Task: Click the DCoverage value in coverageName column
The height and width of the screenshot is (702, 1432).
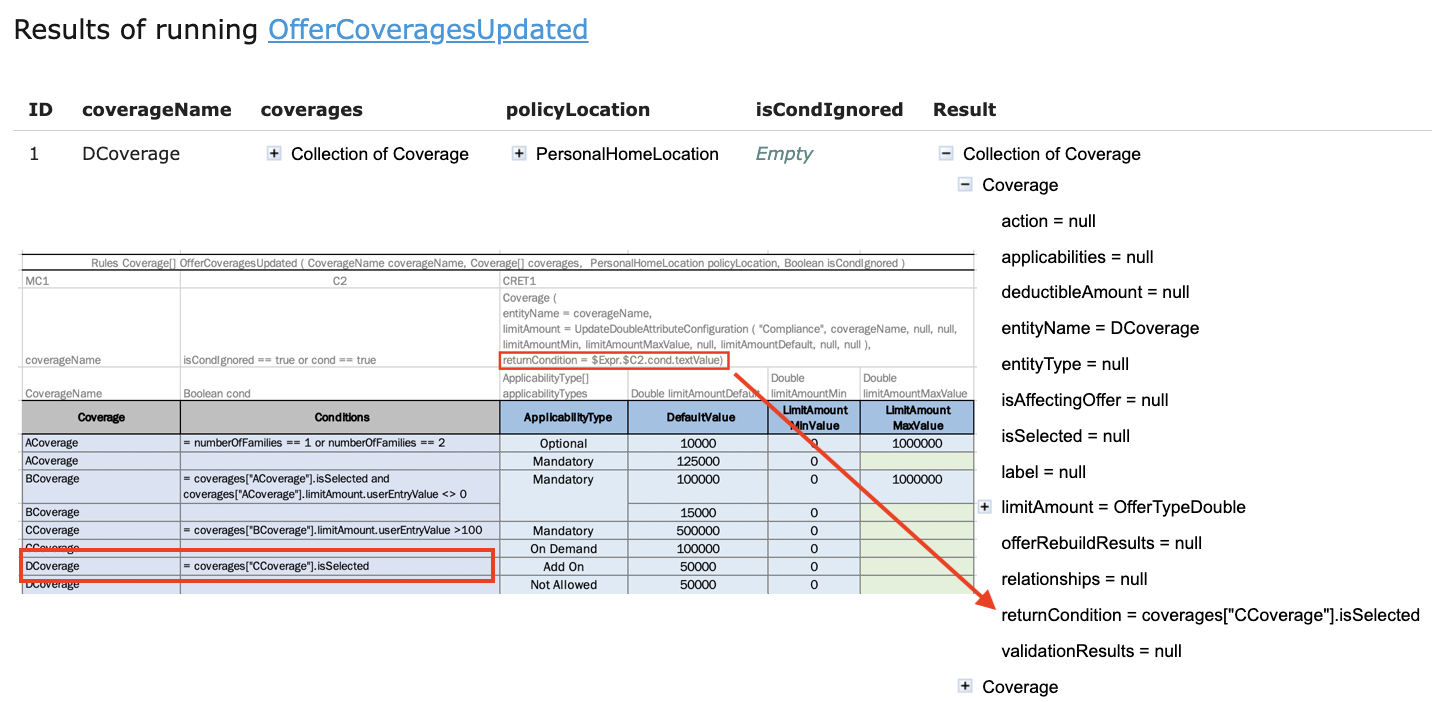Action: tap(131, 154)
